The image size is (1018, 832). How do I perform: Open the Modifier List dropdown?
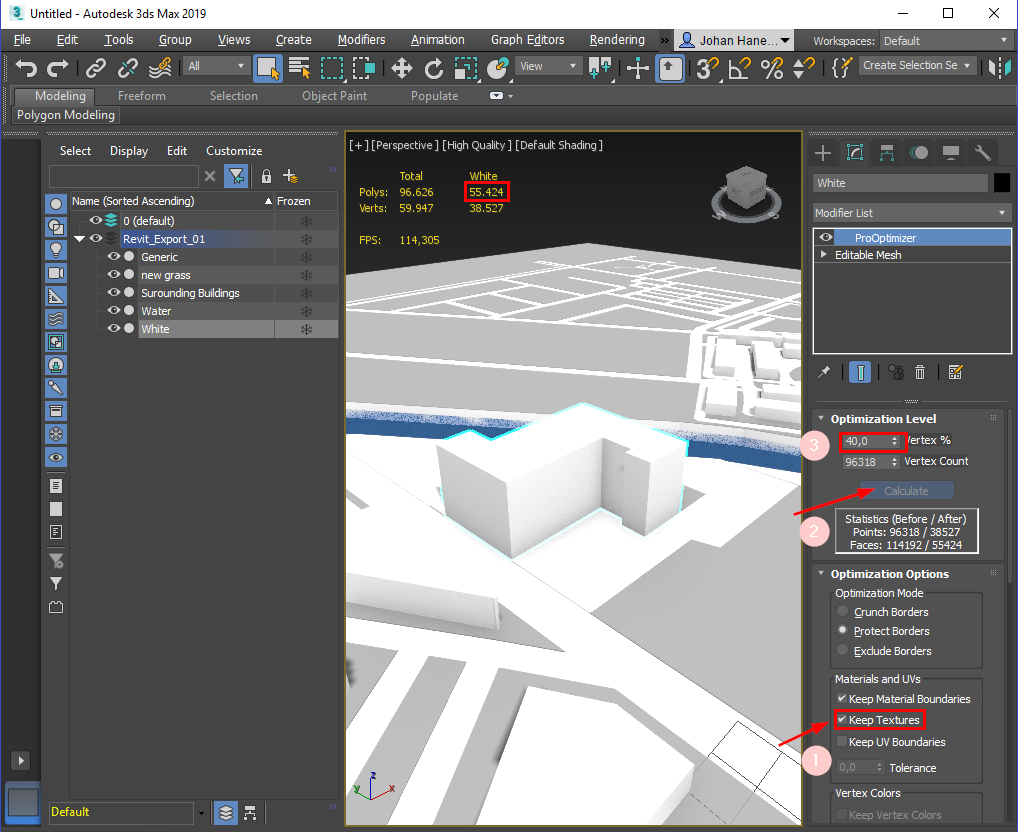[x=912, y=213]
